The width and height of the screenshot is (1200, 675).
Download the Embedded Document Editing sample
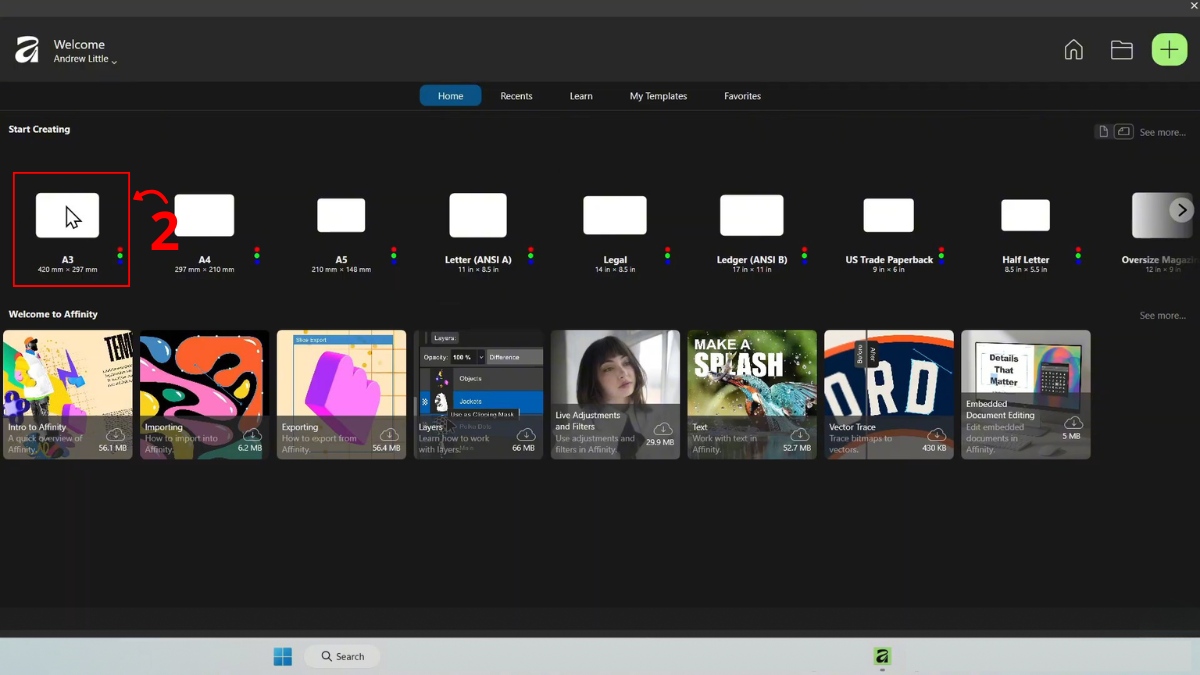1073,423
